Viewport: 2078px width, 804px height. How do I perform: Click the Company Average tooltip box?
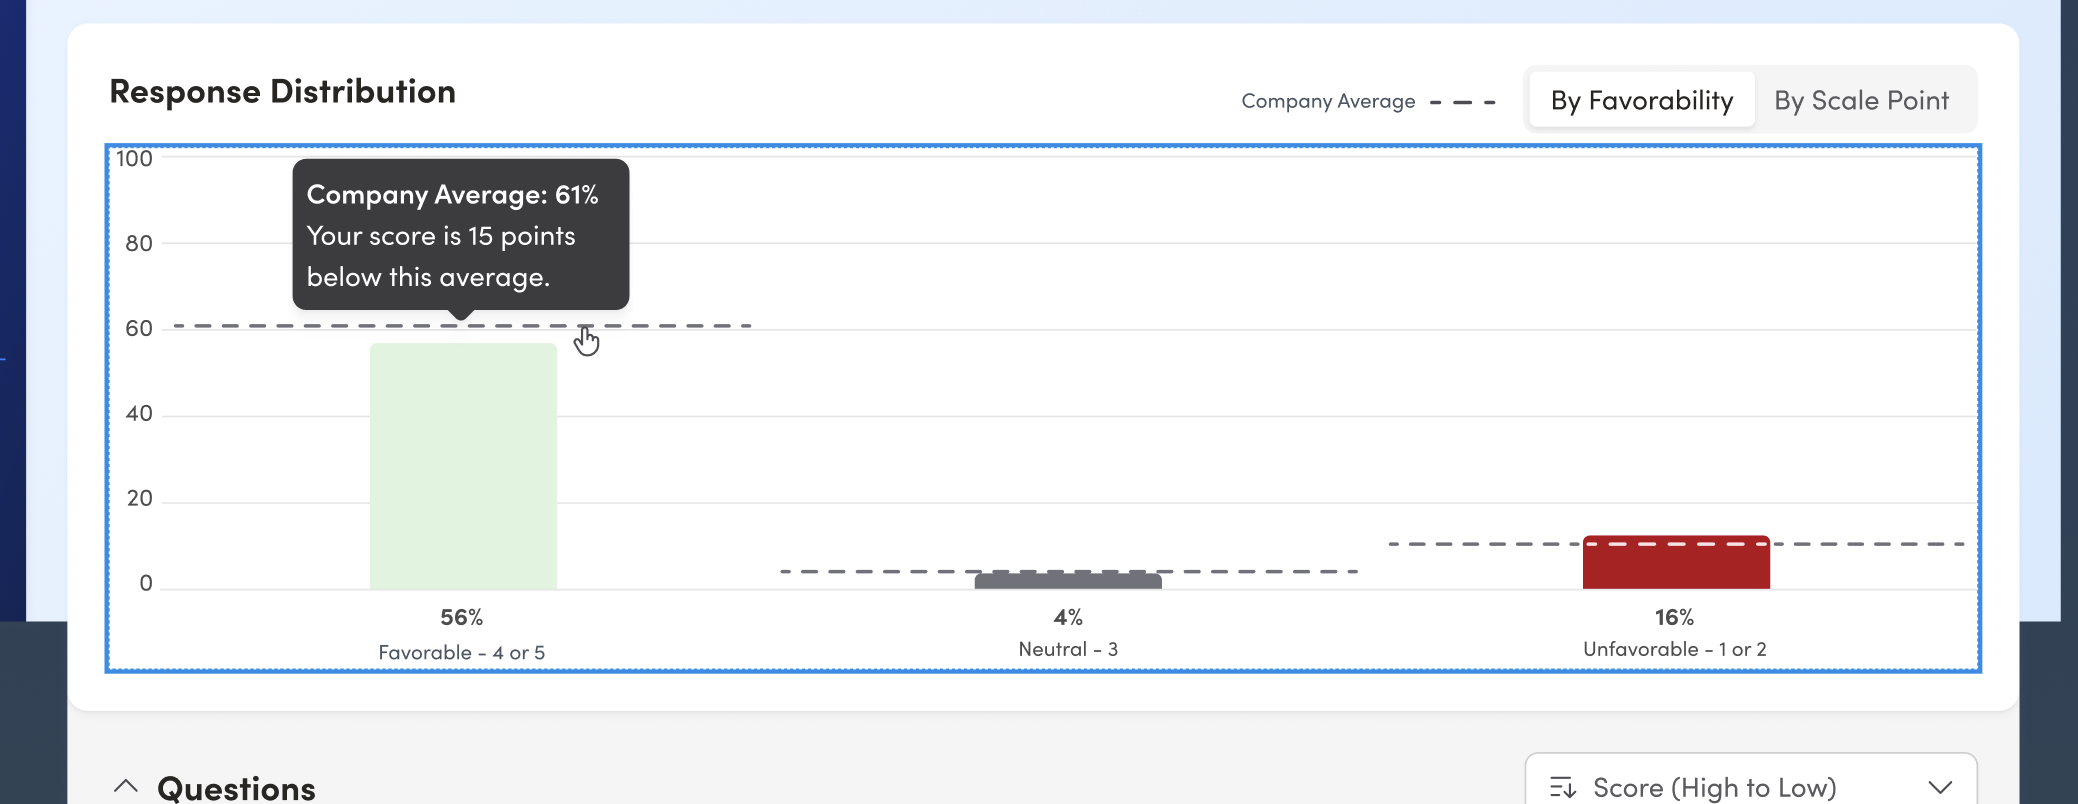461,235
